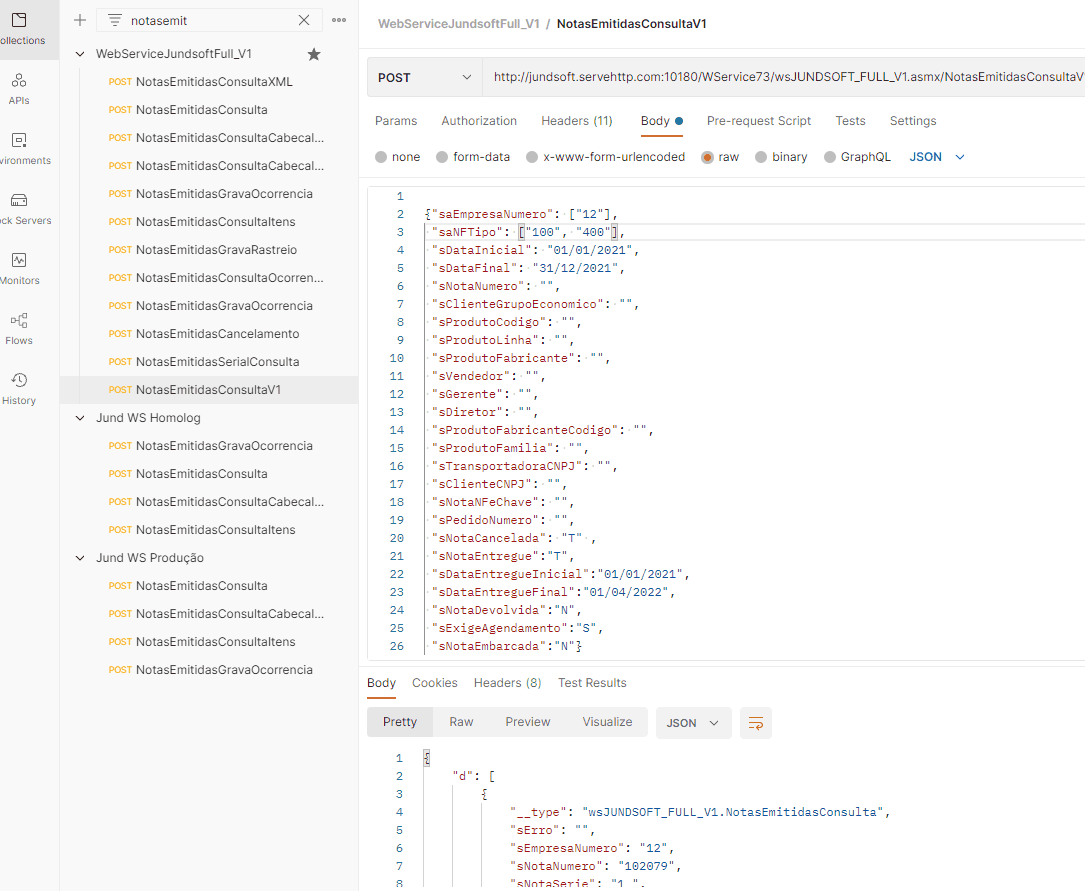Image resolution: width=1085 pixels, height=891 pixels.
Task: Toggle word wrap icon in response
Action: tap(756, 722)
